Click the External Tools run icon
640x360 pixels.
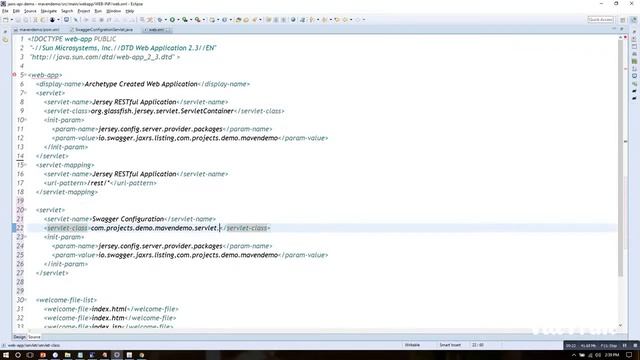pos(198,20)
